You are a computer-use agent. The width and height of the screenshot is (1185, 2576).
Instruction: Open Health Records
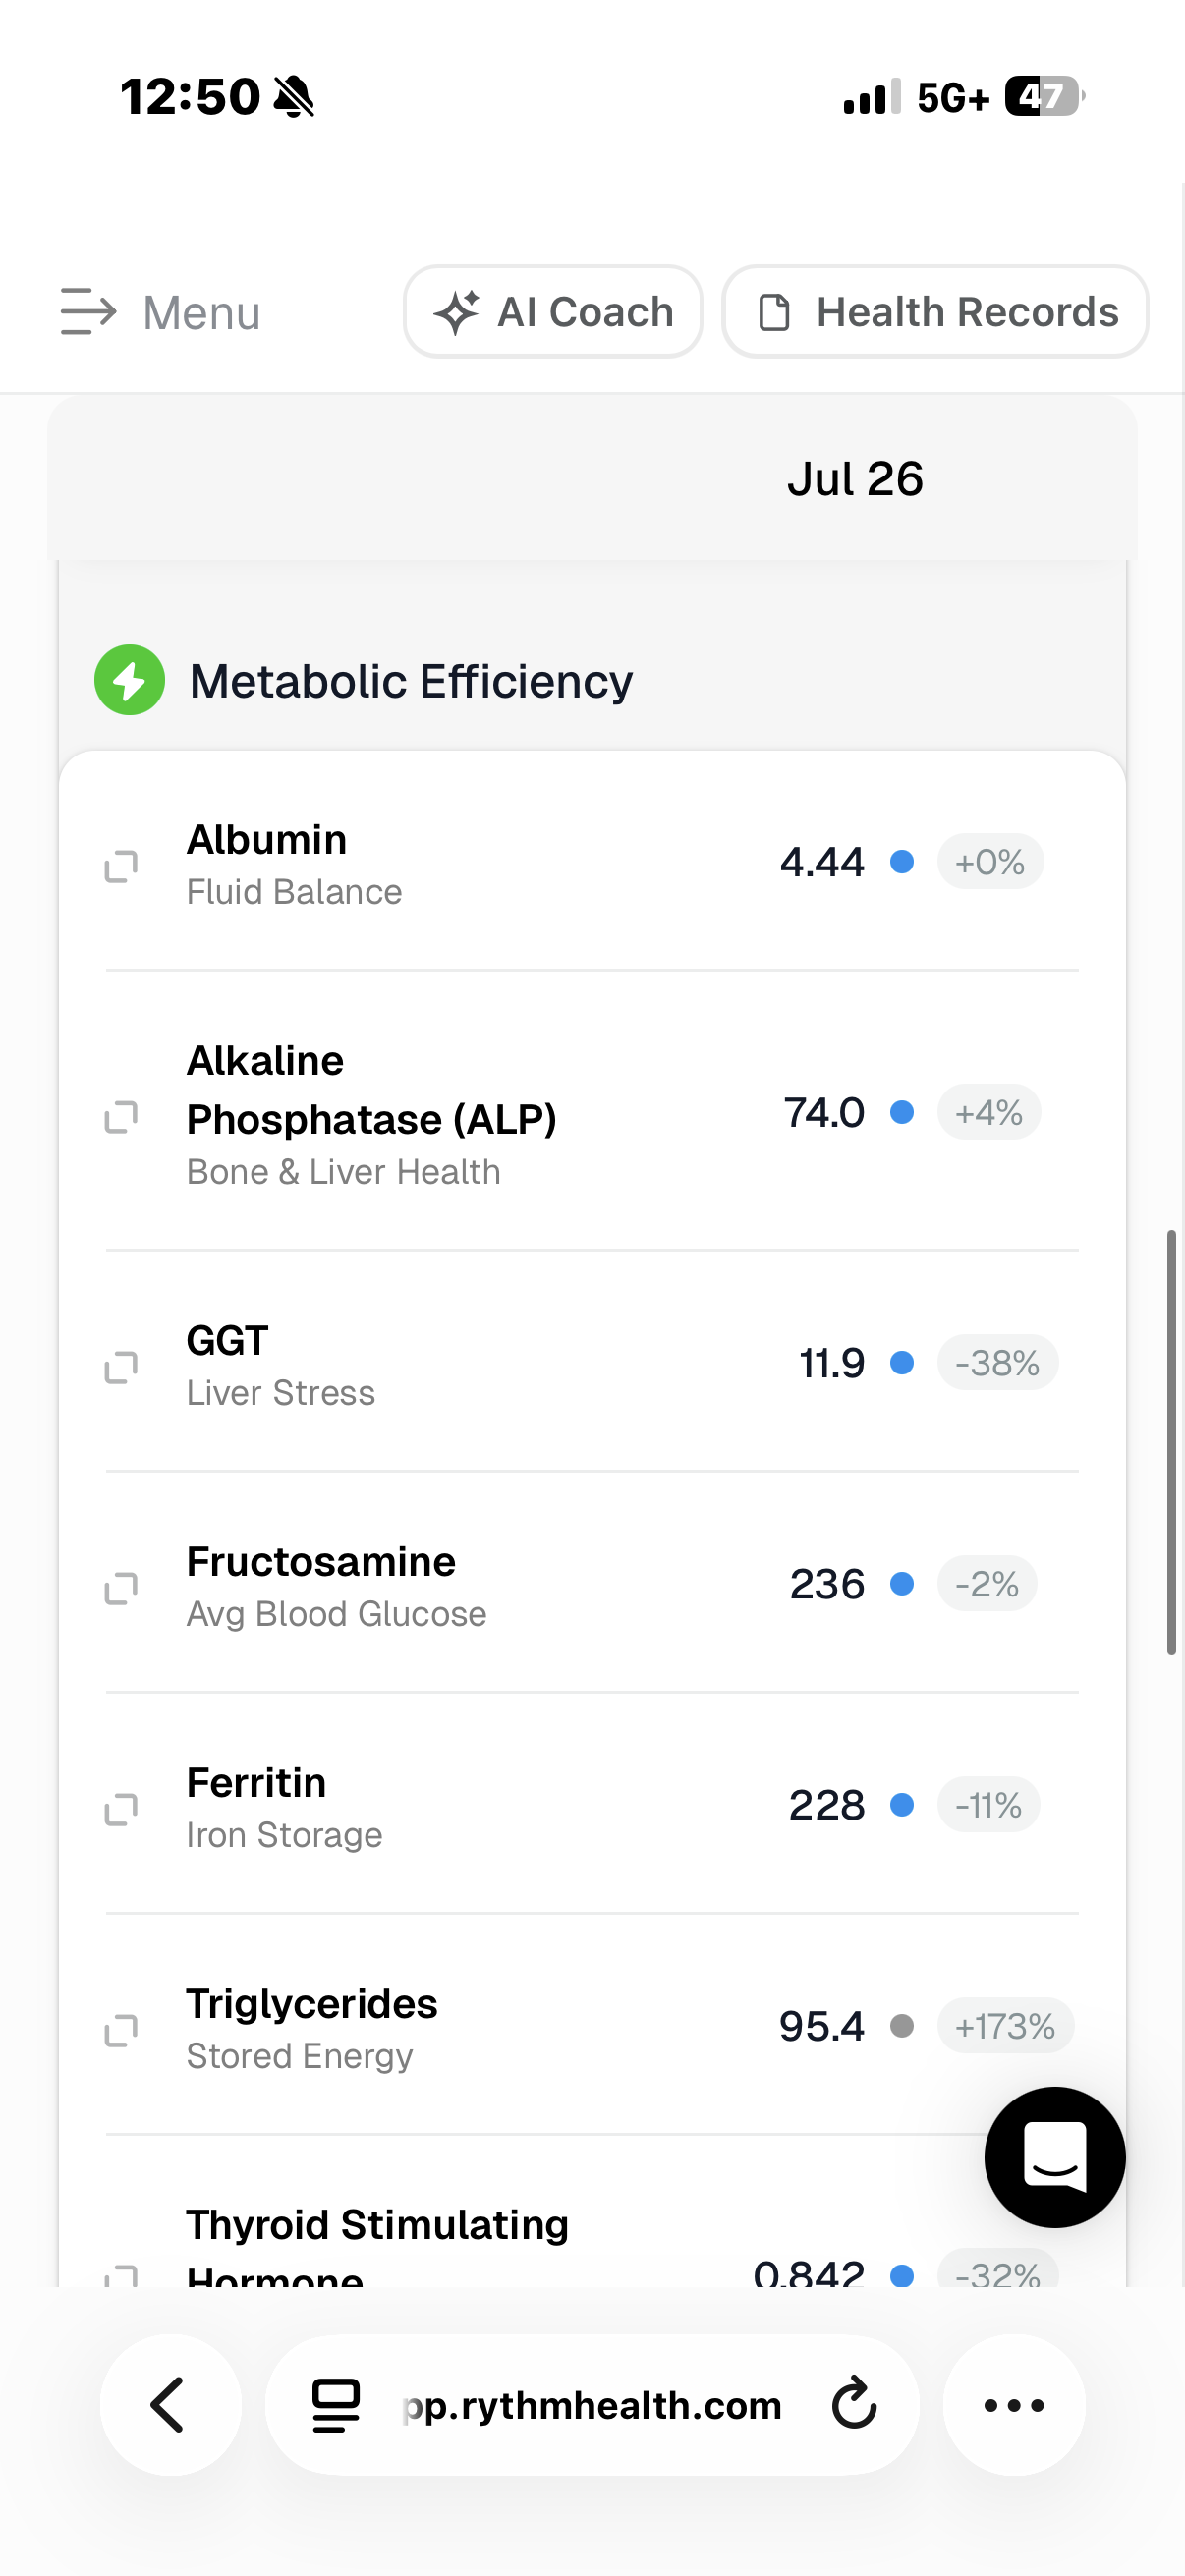[x=935, y=311]
